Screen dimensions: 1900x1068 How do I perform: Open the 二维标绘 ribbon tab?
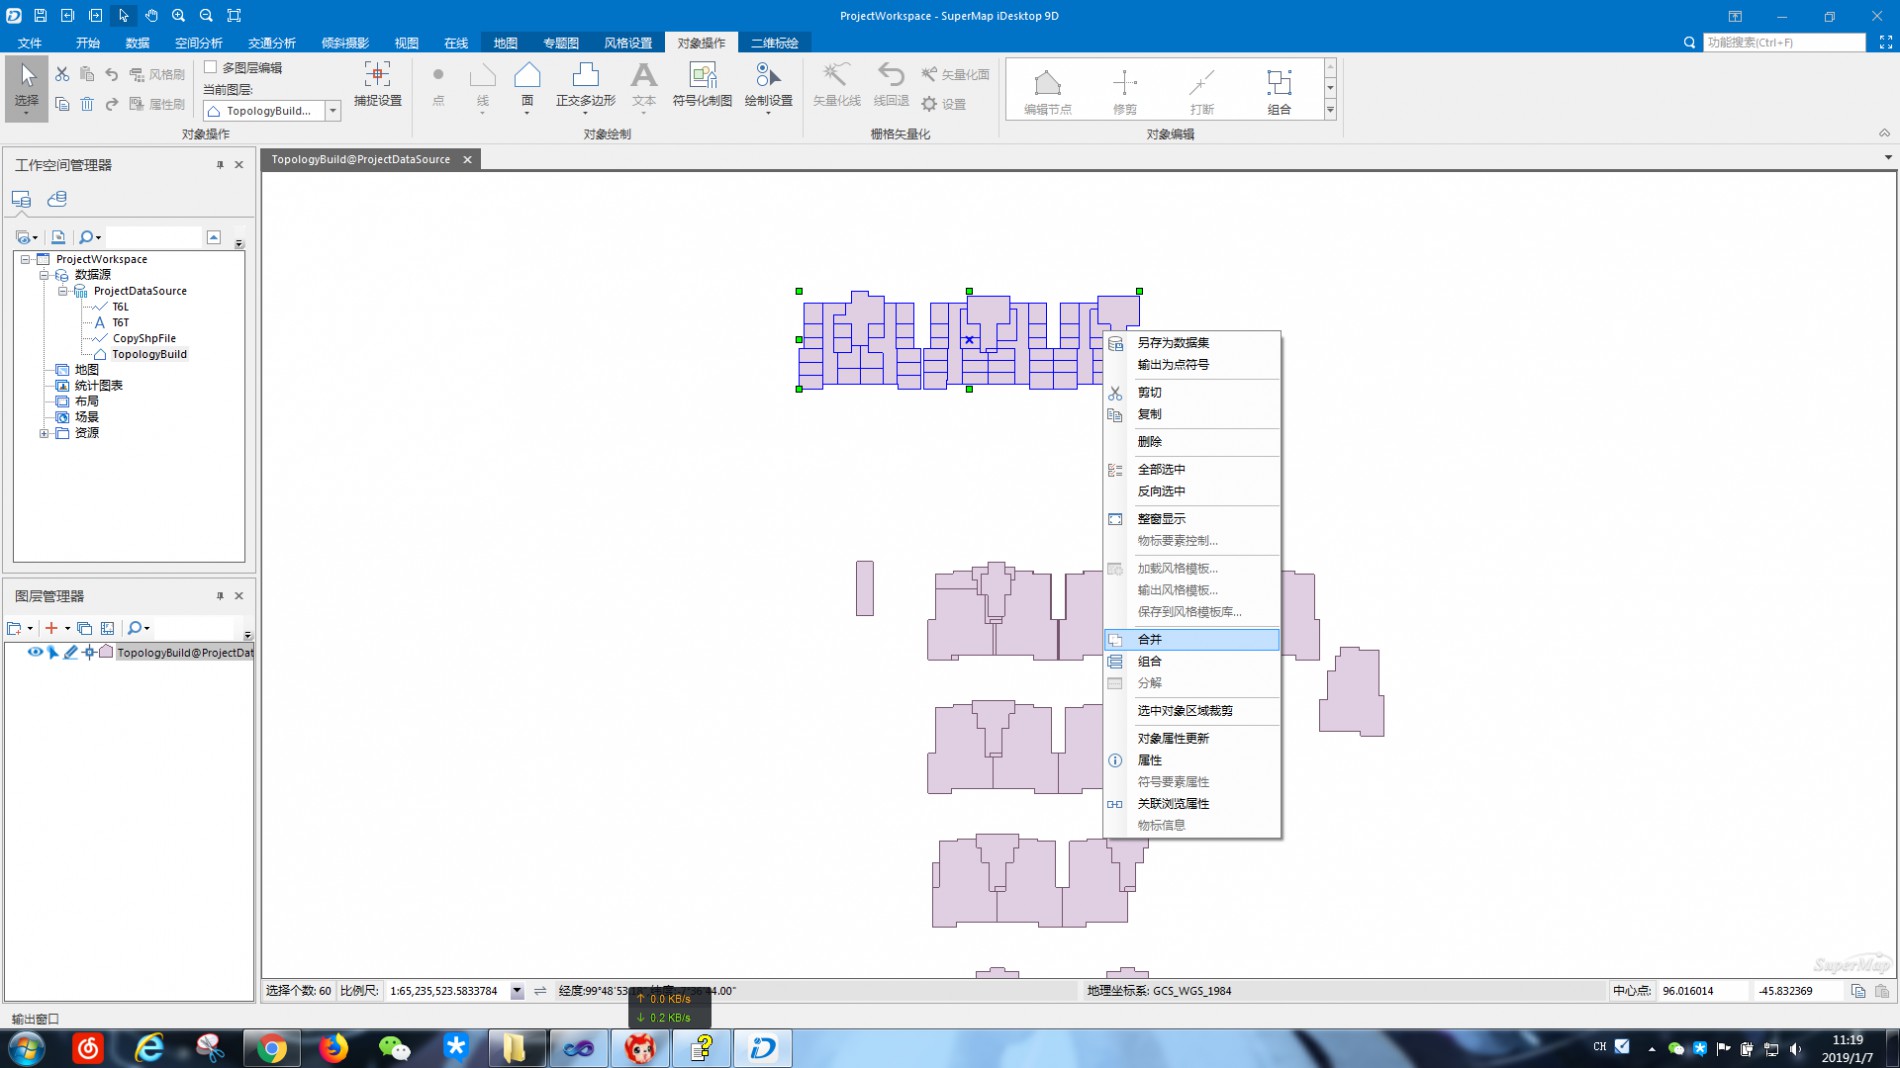tap(774, 43)
